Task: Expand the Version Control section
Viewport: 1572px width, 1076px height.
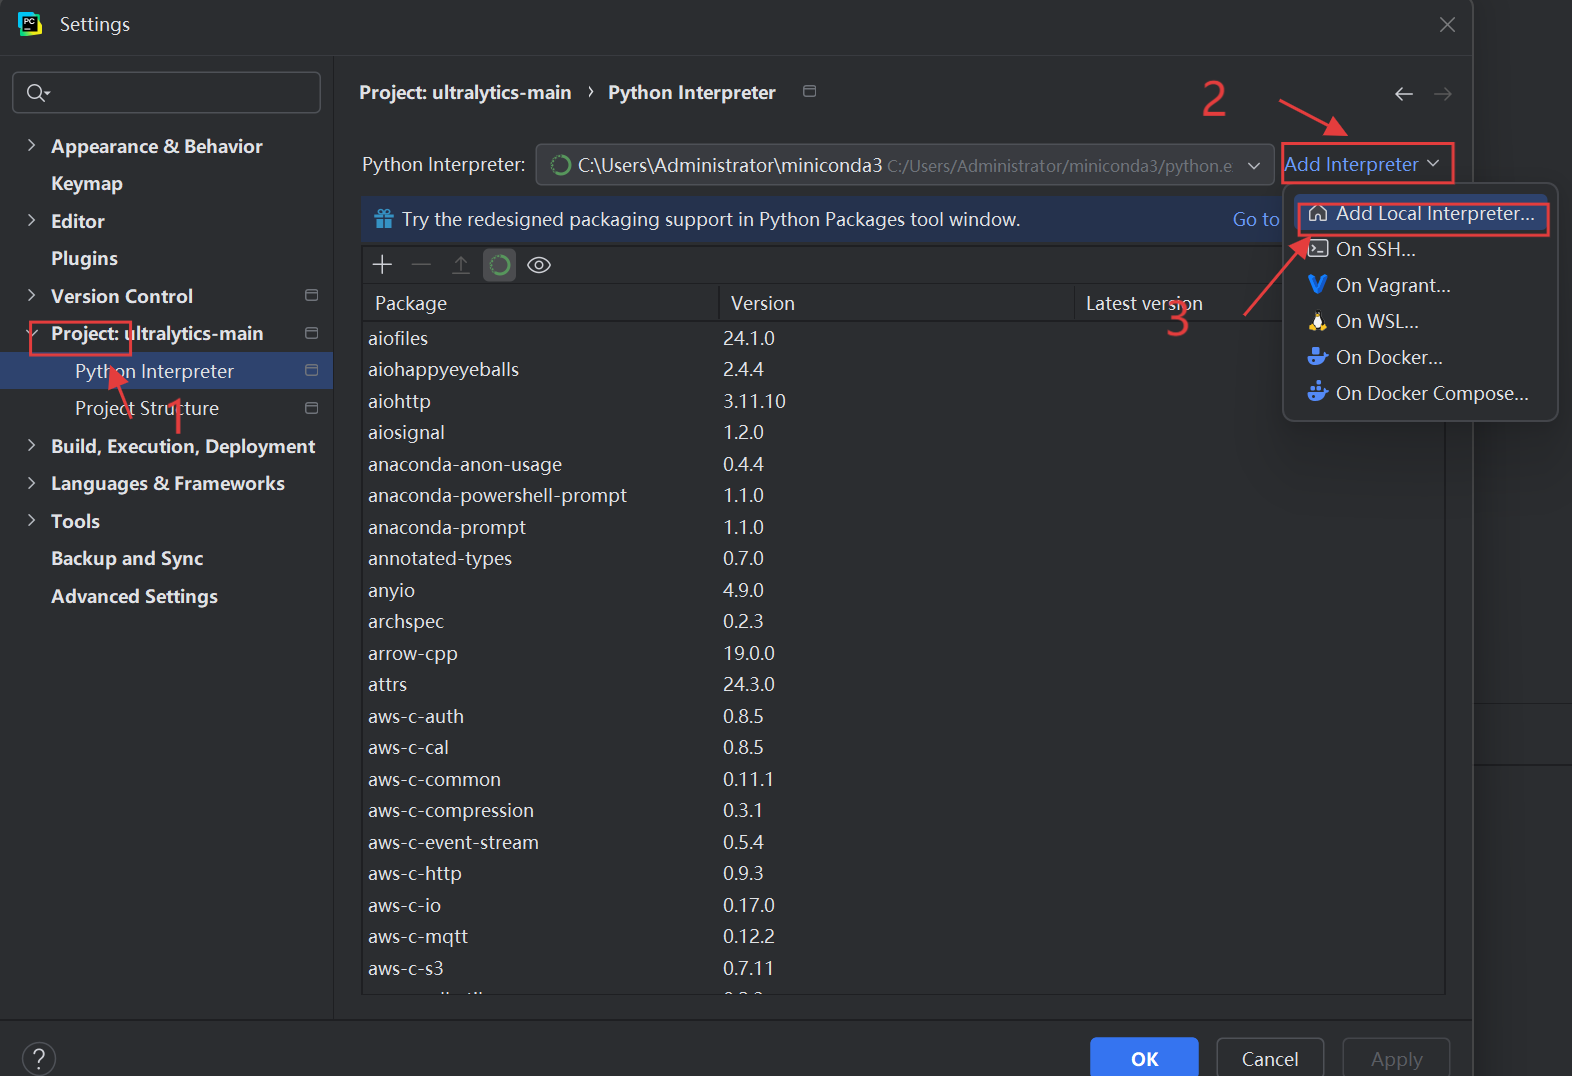Action: tap(31, 296)
